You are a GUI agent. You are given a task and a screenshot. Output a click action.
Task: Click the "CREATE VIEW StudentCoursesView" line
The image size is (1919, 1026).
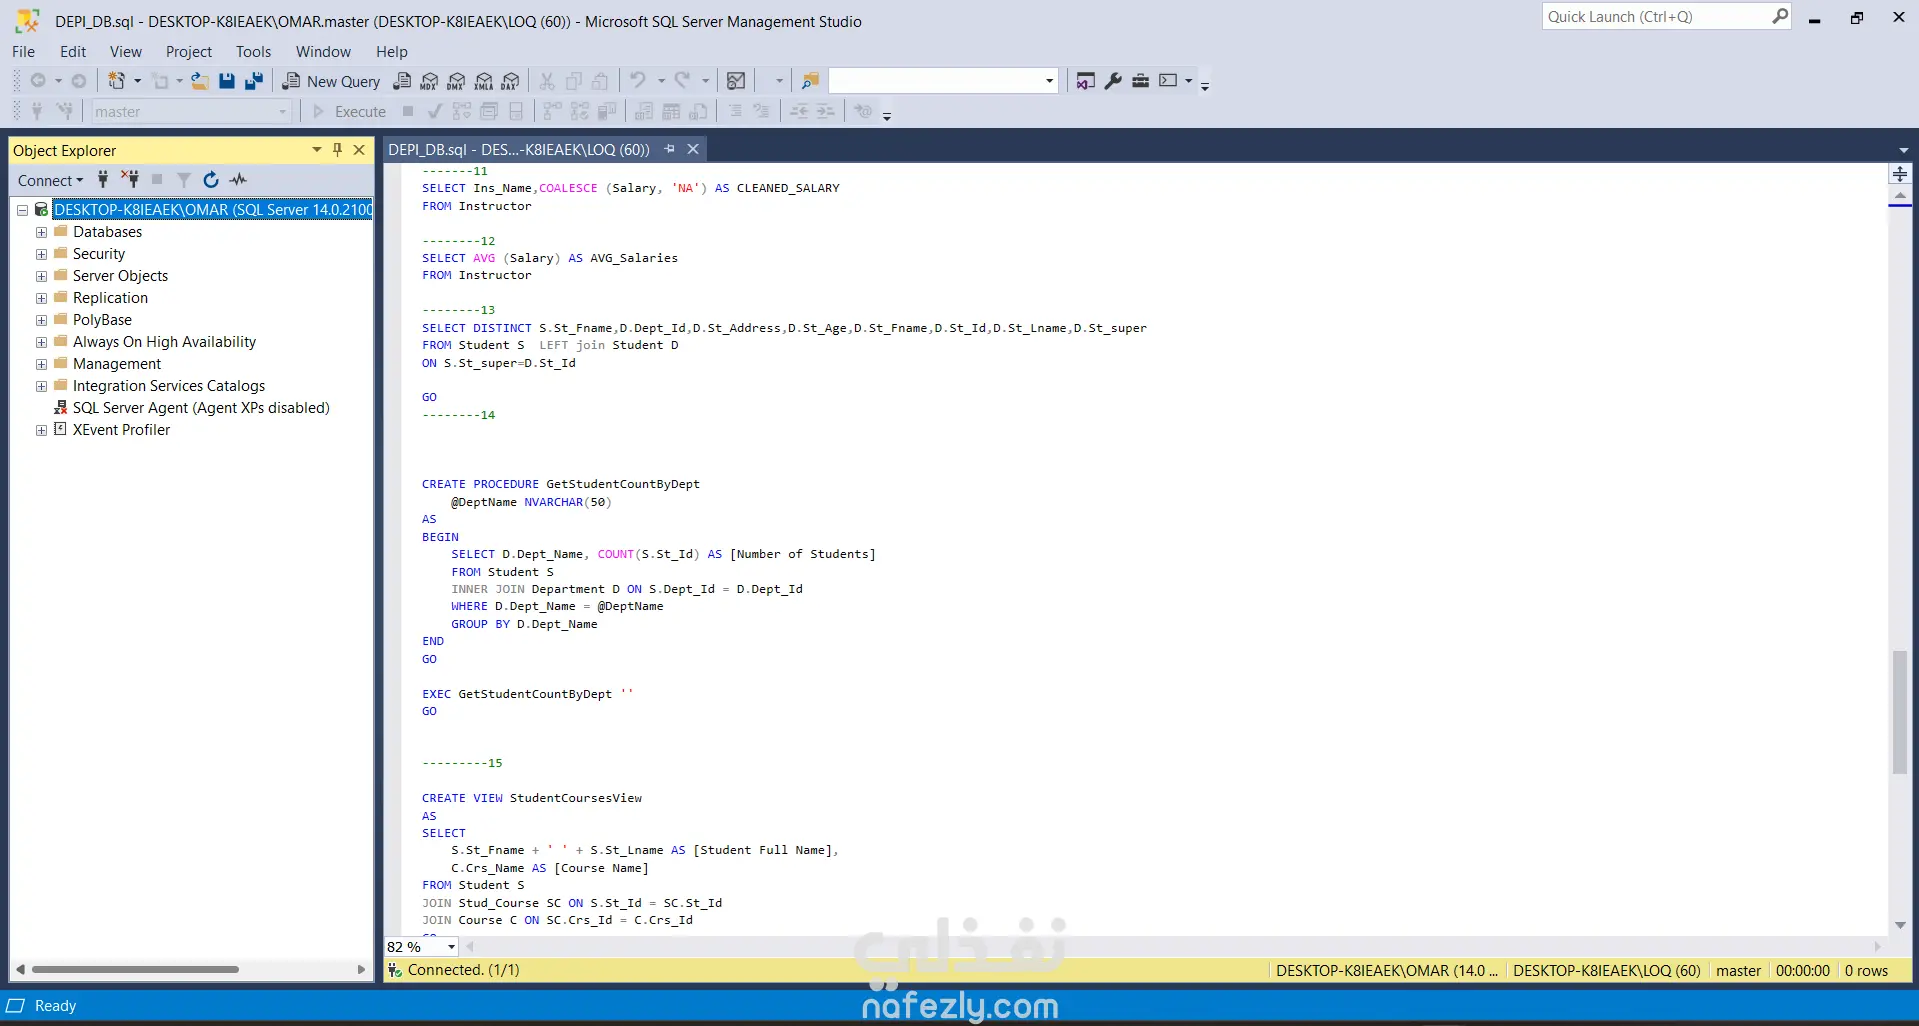tap(532, 798)
